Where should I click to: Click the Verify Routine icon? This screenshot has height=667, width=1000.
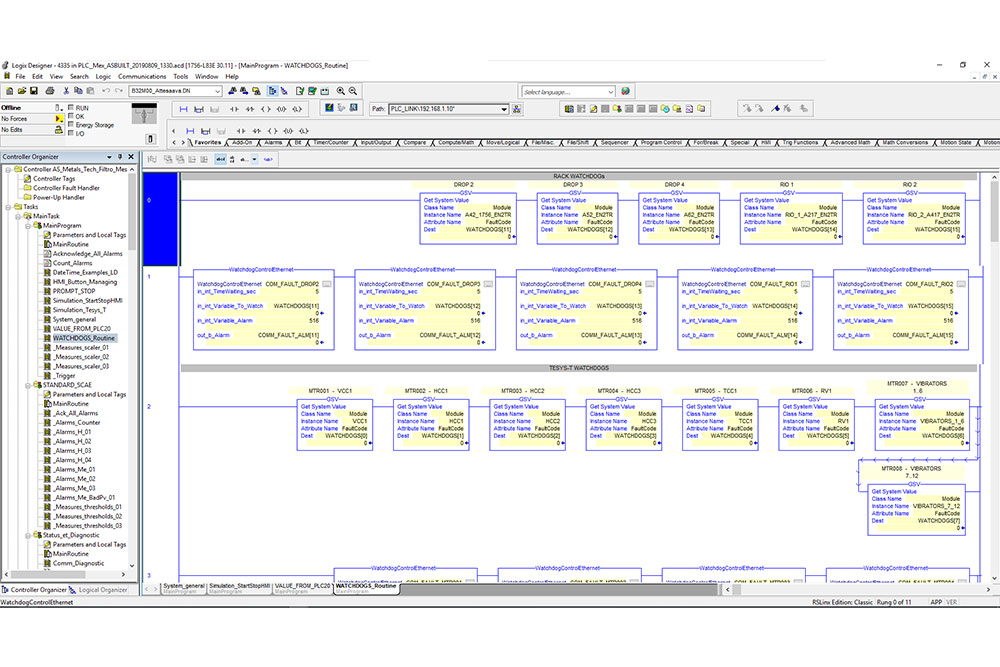coord(300,91)
